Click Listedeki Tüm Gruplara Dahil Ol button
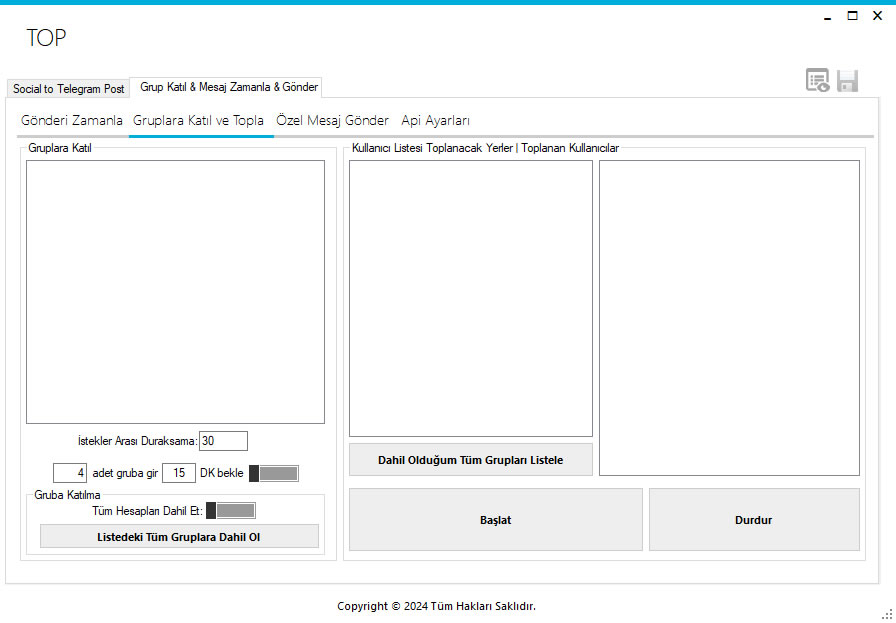The image size is (896, 623). 179,537
